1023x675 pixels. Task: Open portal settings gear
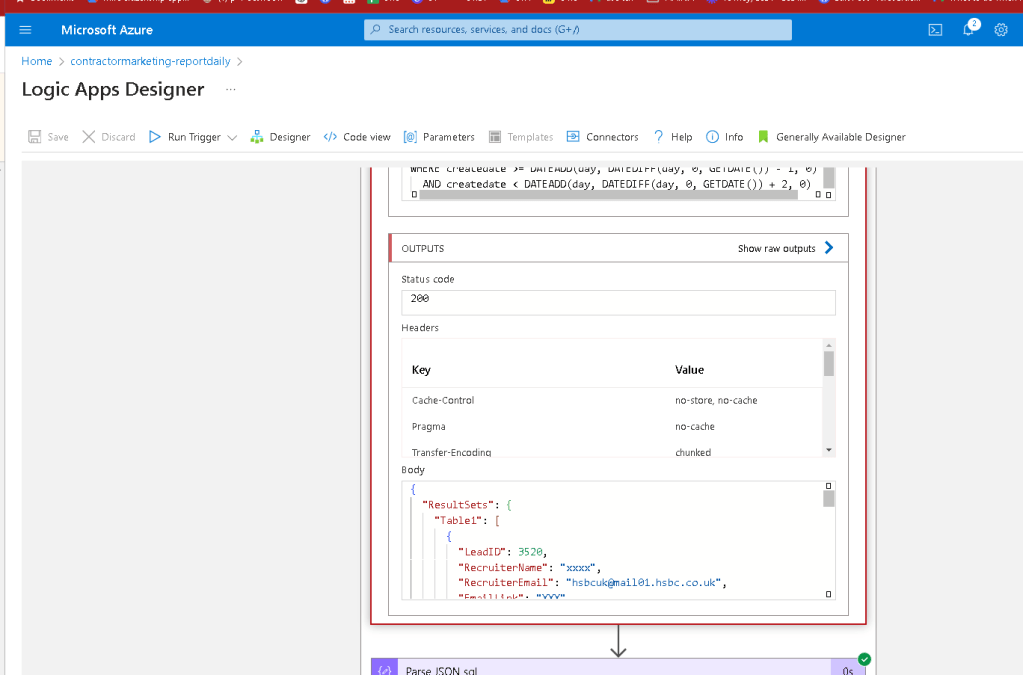point(1001,30)
